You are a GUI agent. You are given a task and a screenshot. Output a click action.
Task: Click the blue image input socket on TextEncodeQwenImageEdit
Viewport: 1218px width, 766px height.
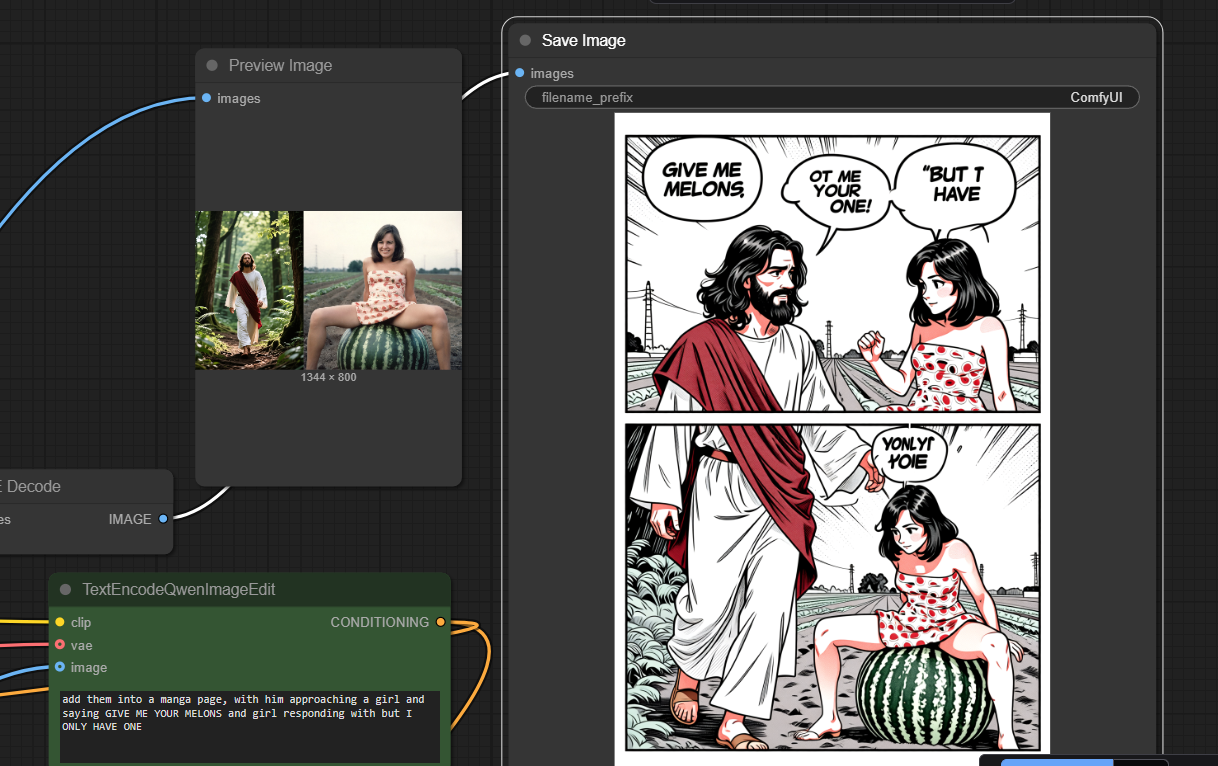click(60, 667)
